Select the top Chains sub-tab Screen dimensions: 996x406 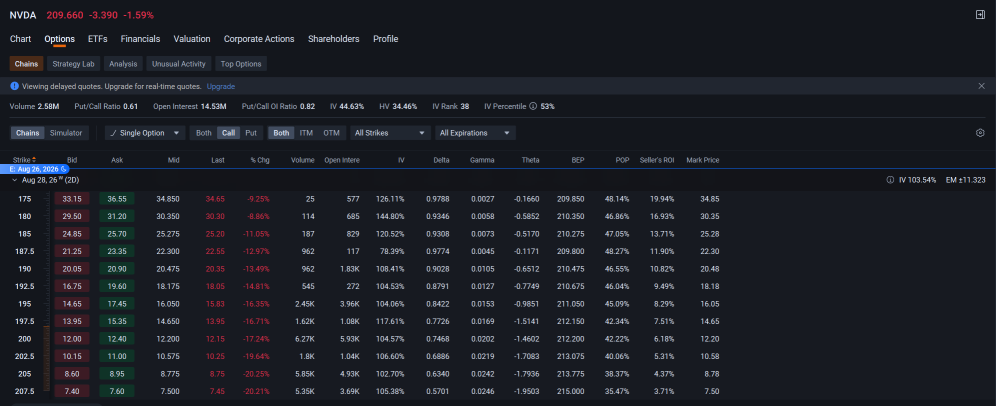click(26, 64)
